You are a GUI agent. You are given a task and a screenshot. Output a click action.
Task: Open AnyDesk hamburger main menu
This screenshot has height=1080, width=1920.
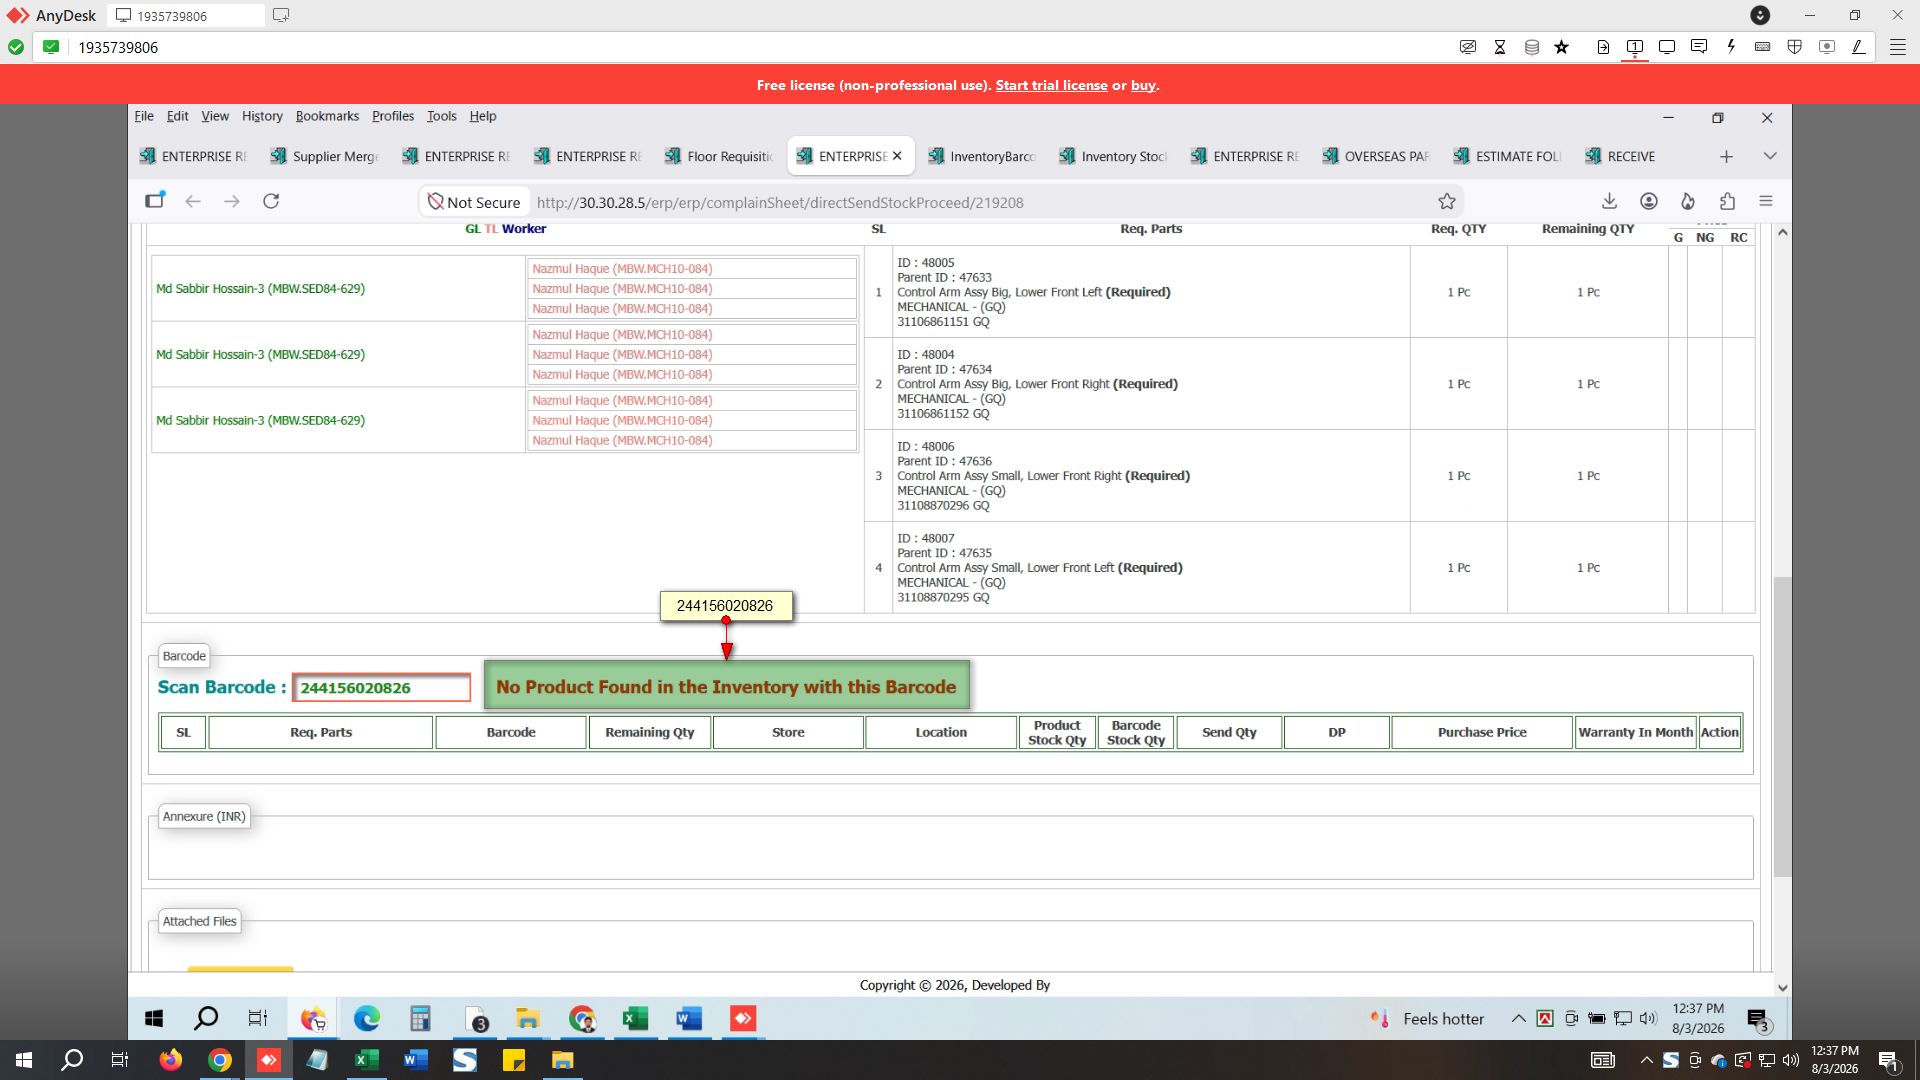(x=1897, y=47)
